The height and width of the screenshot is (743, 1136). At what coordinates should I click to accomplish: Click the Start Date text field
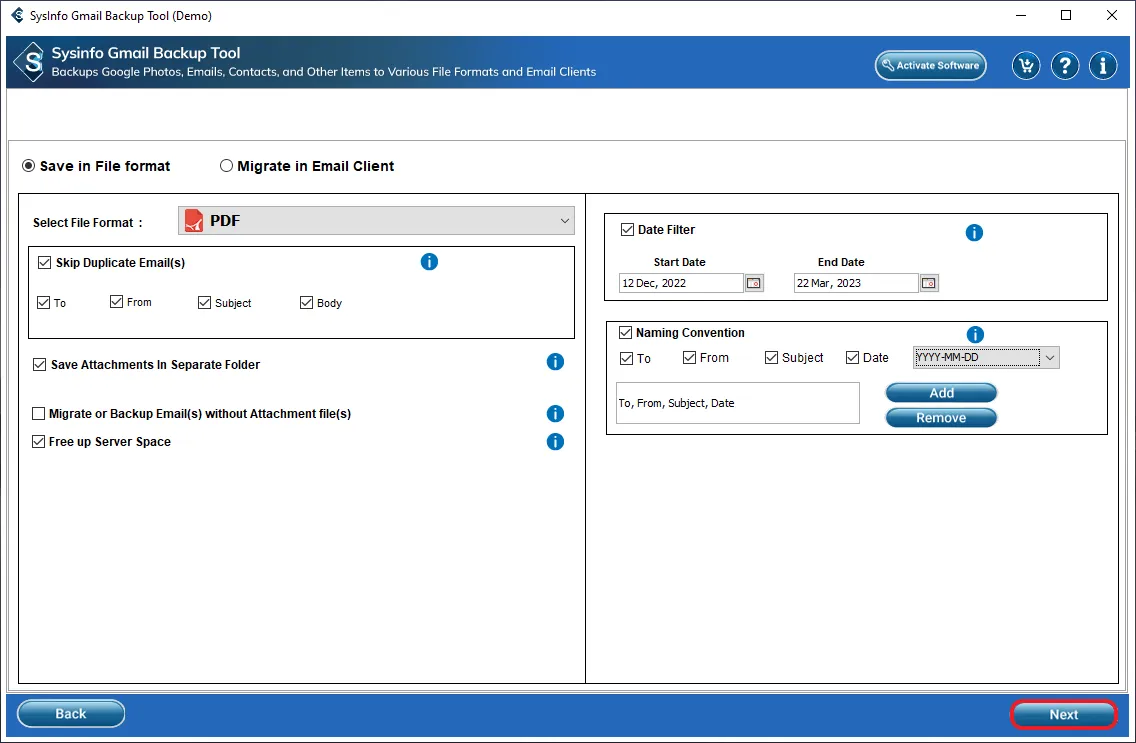[x=681, y=283]
